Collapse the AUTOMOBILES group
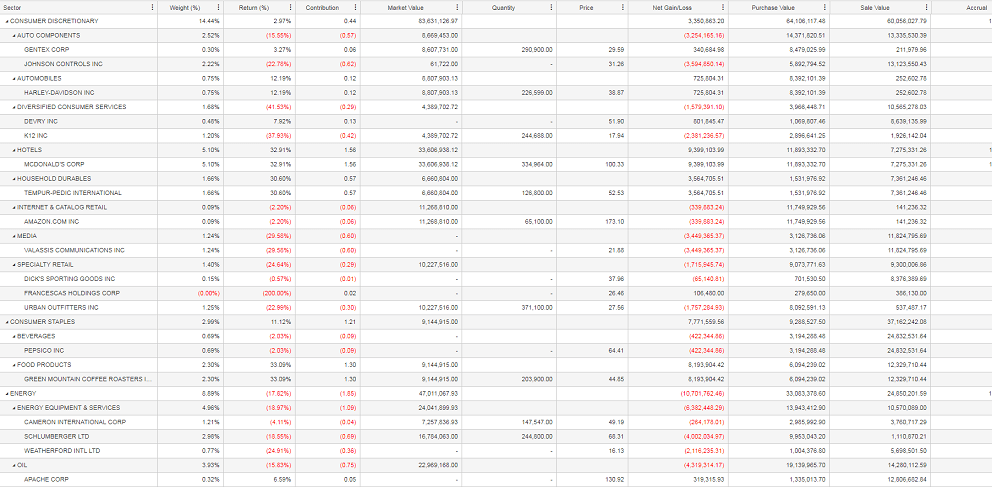 click(14, 79)
